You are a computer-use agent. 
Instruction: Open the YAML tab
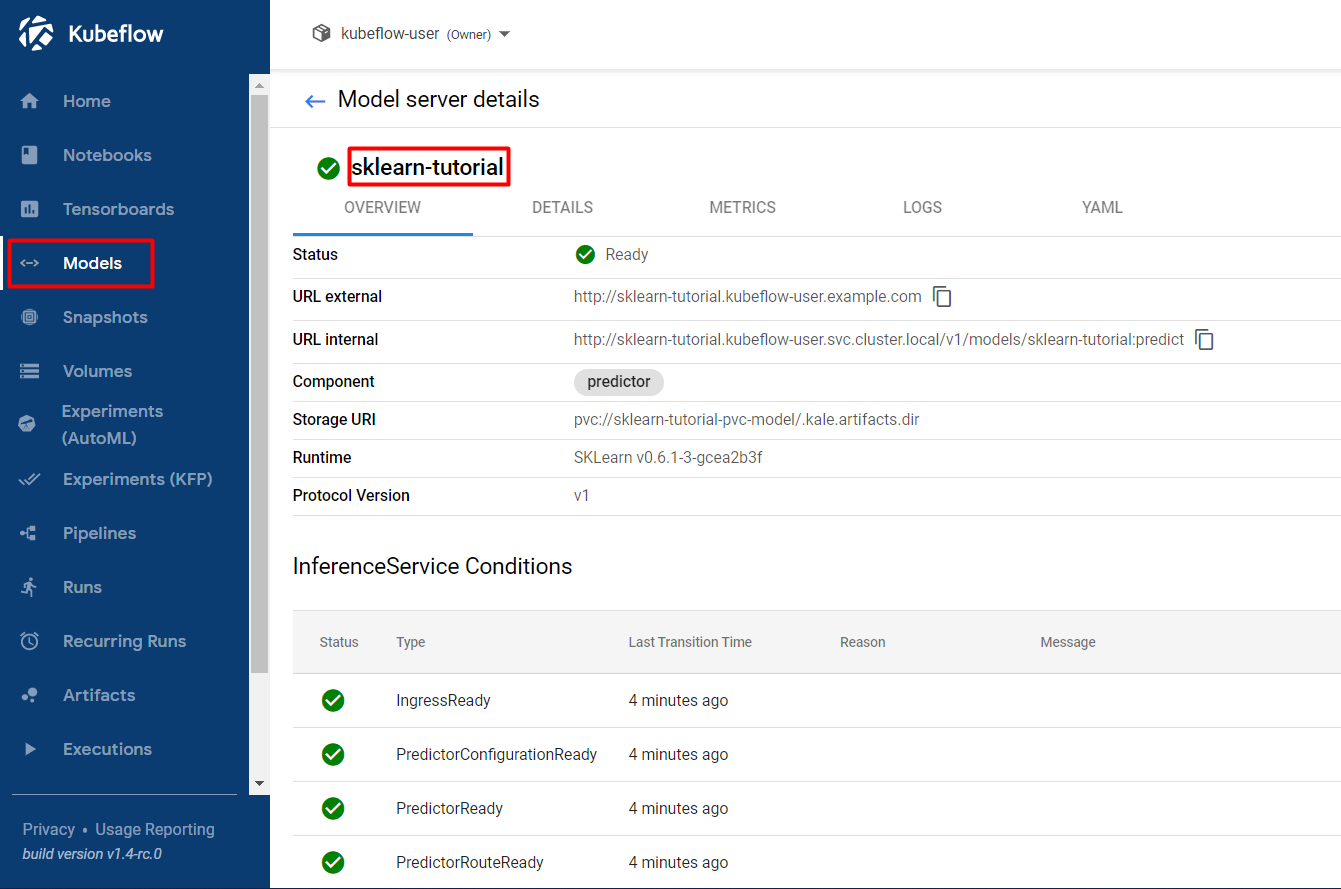point(1102,208)
